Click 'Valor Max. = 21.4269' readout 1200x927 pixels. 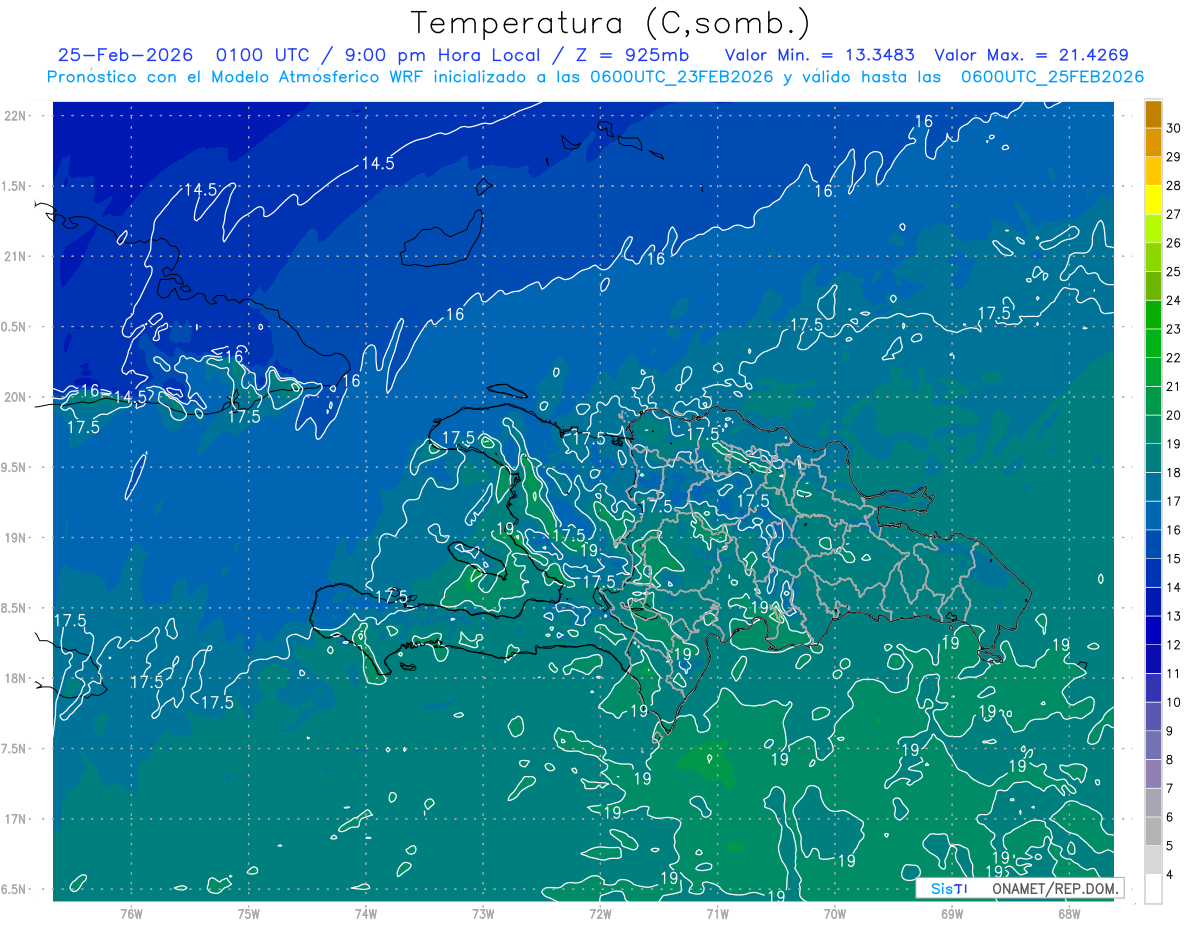[x=1032, y=55]
